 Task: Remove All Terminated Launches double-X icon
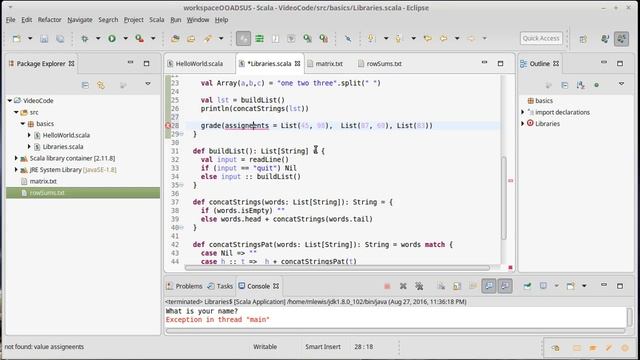coord(419,287)
